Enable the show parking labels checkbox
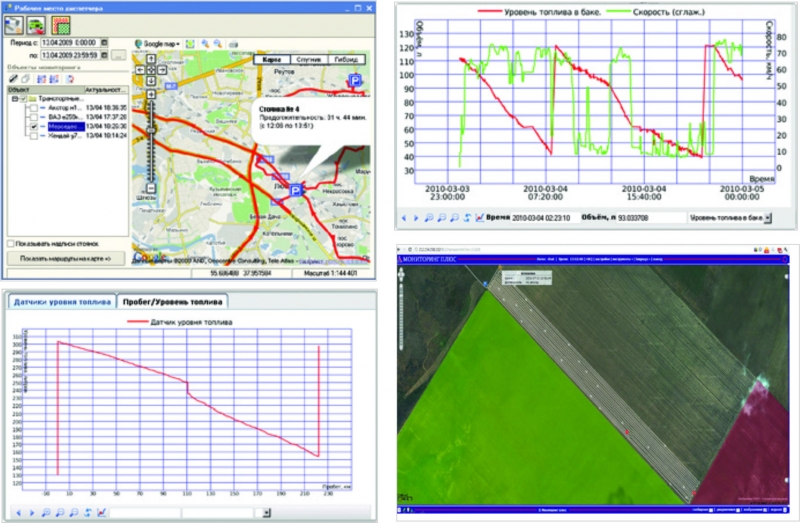The height and width of the screenshot is (523, 800). (11, 243)
